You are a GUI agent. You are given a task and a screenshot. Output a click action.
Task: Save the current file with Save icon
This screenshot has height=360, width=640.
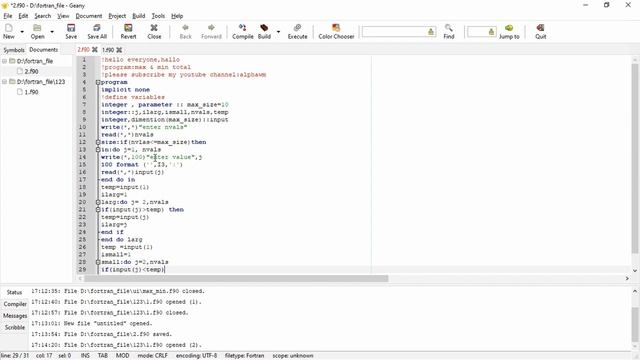pos(71,31)
